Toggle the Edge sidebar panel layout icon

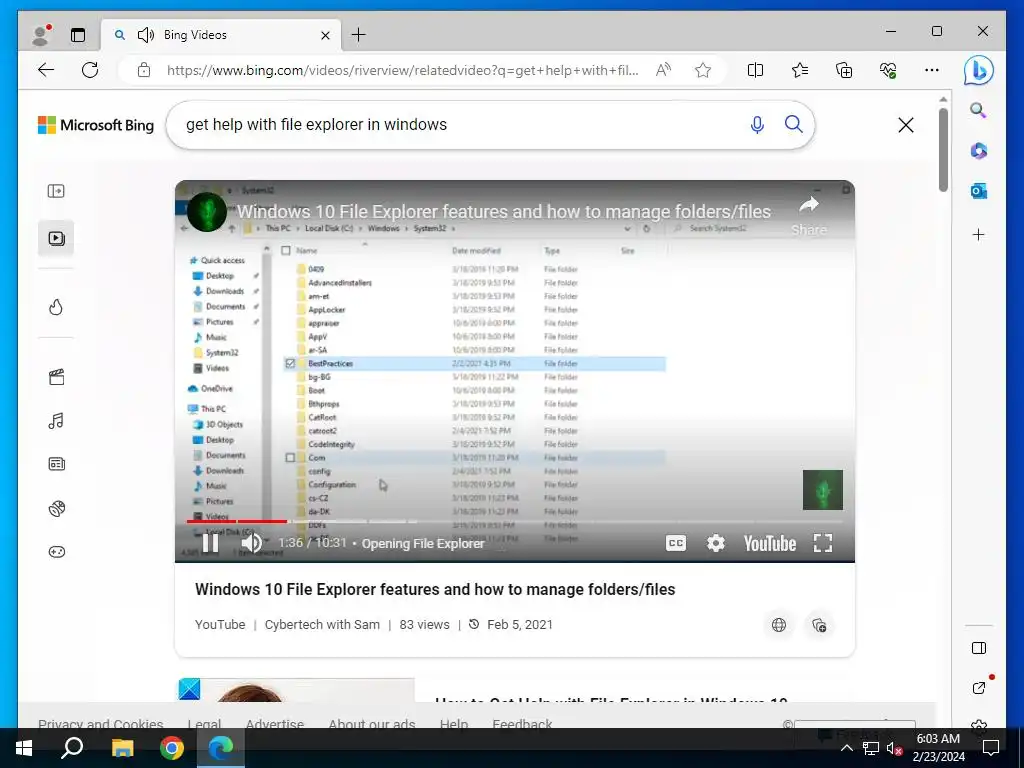(x=978, y=648)
